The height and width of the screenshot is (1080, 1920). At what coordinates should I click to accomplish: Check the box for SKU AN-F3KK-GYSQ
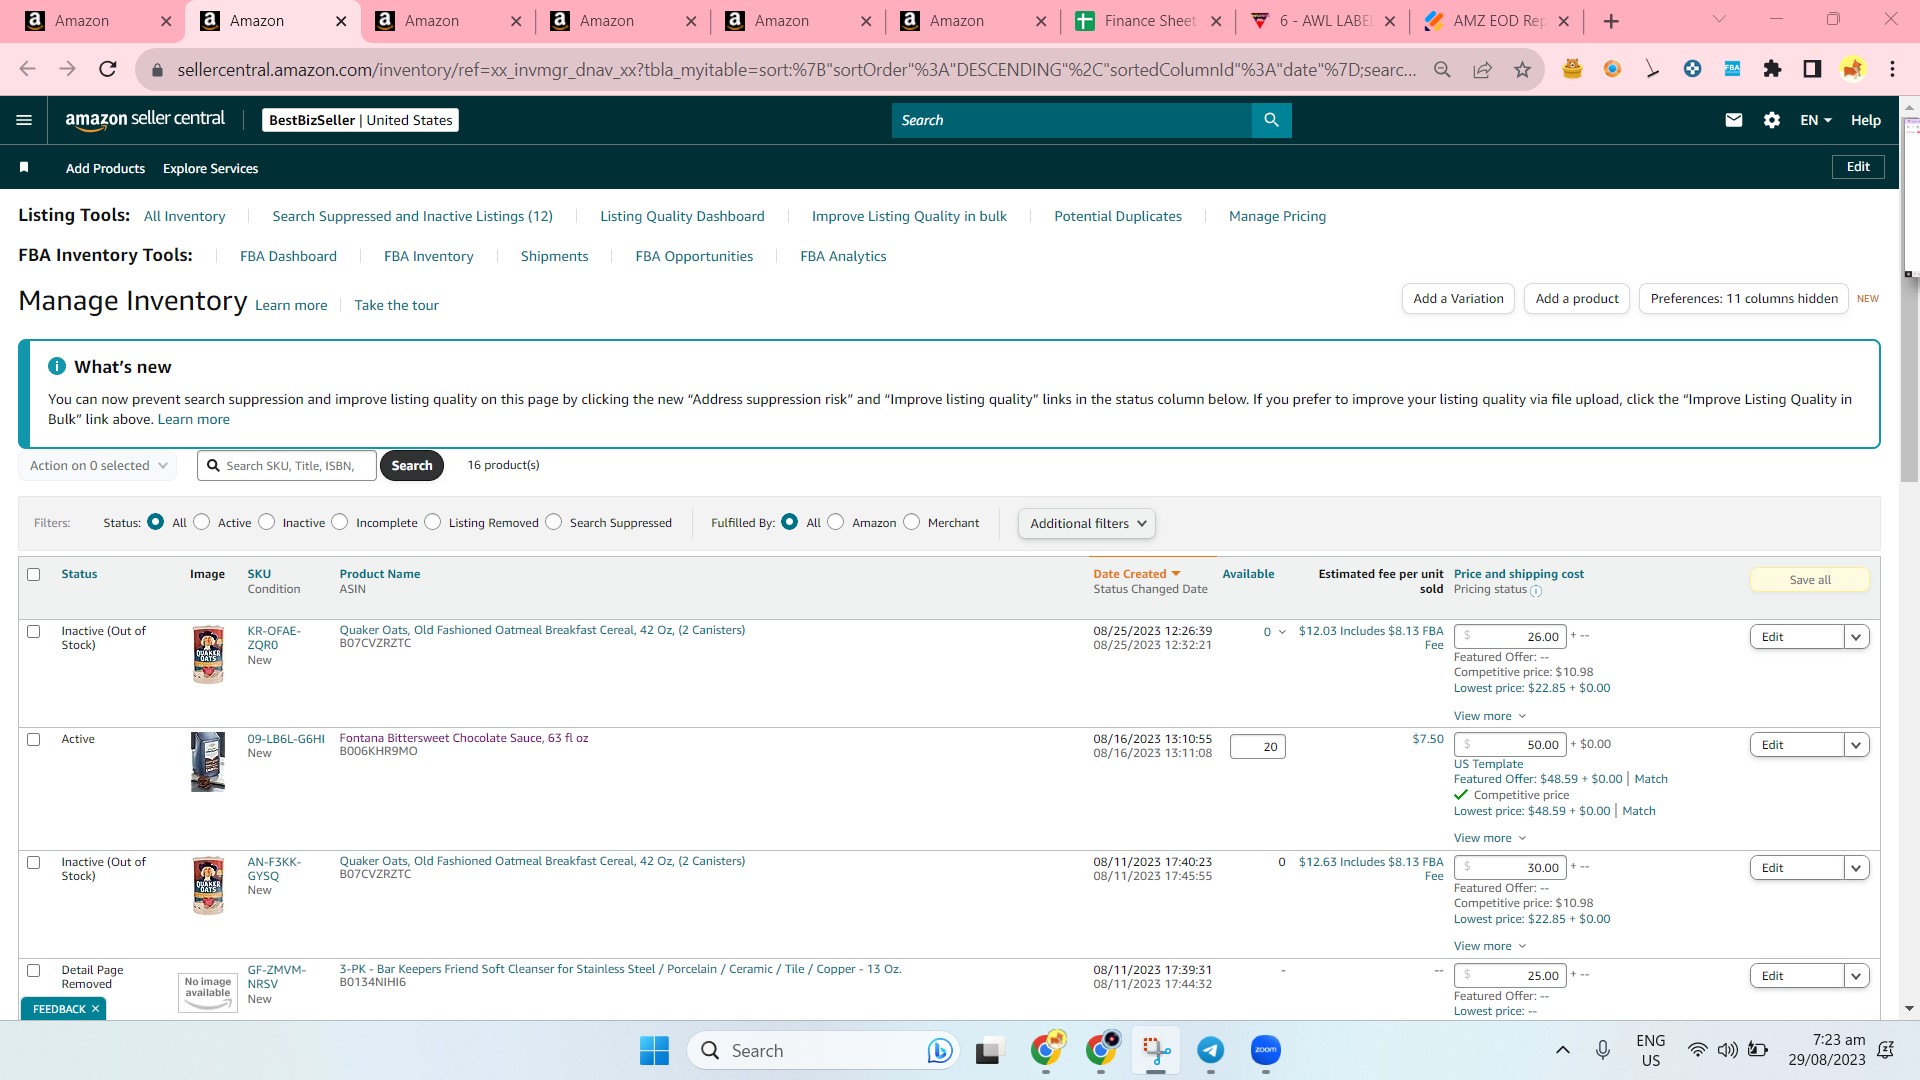click(34, 862)
